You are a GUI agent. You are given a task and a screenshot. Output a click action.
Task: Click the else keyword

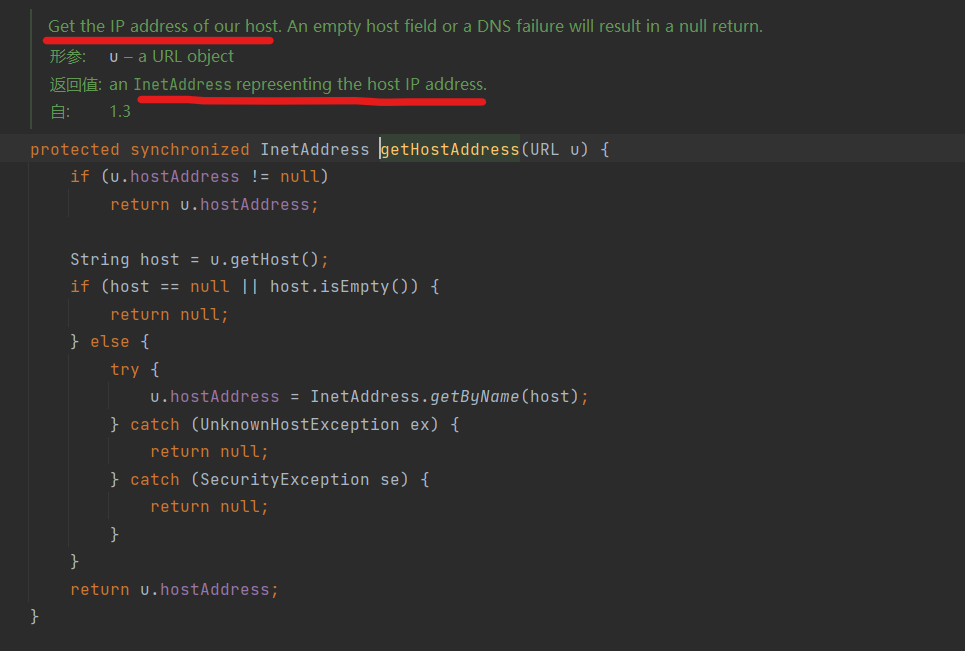(109, 342)
